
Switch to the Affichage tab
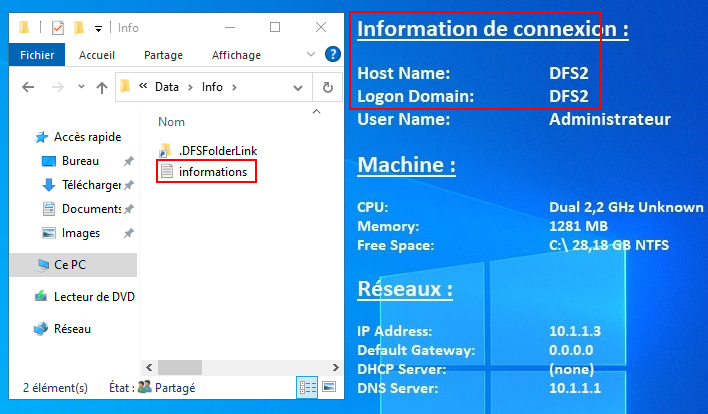point(236,55)
